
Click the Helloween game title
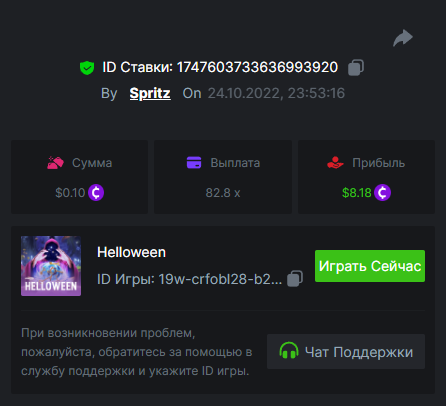(x=131, y=252)
